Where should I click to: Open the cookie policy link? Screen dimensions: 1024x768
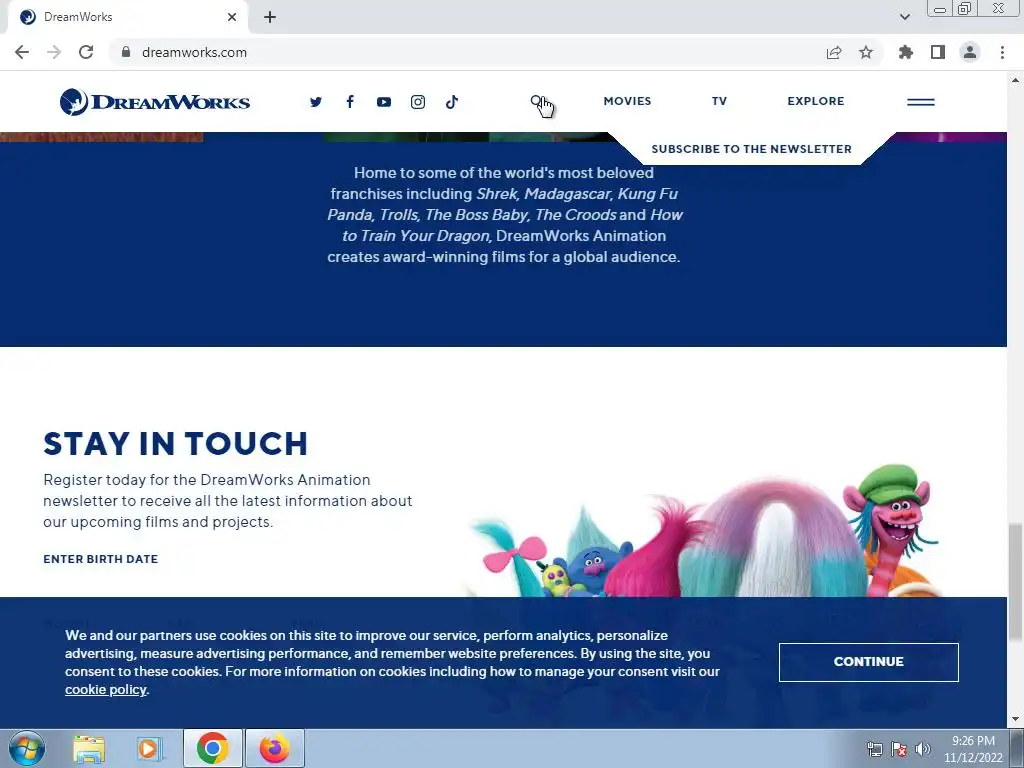(106, 690)
